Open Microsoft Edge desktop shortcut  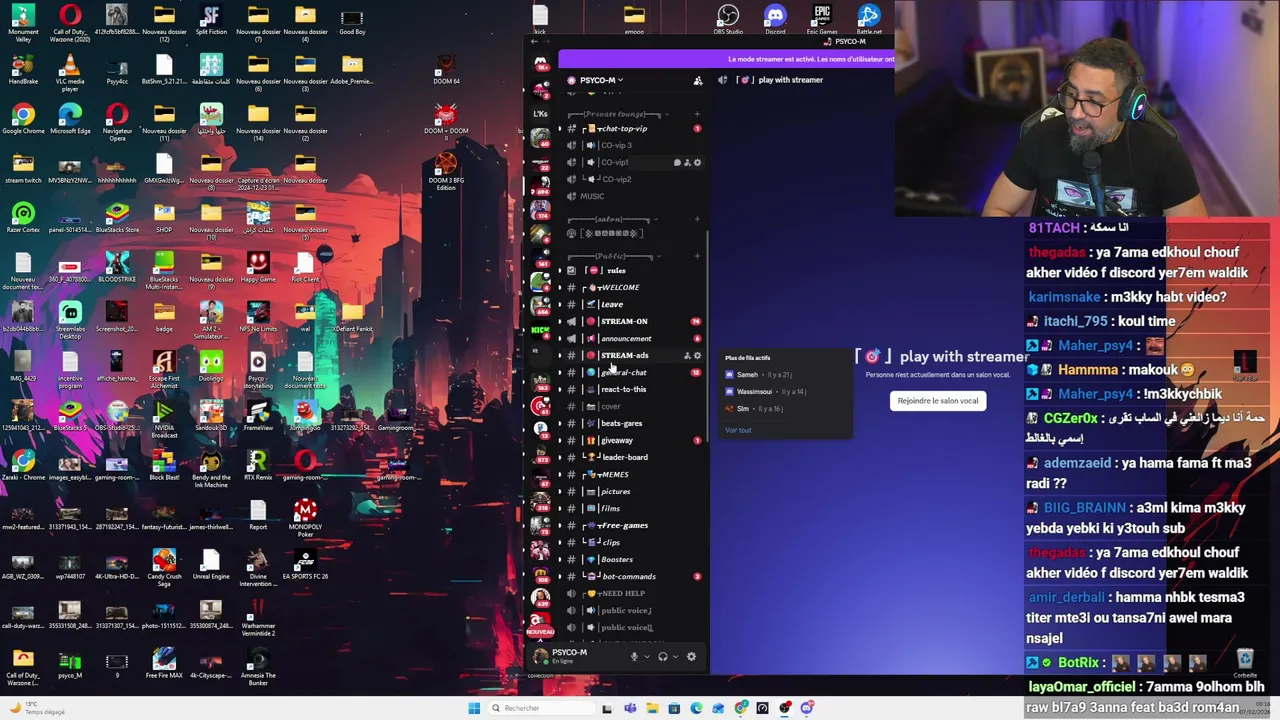point(70,119)
